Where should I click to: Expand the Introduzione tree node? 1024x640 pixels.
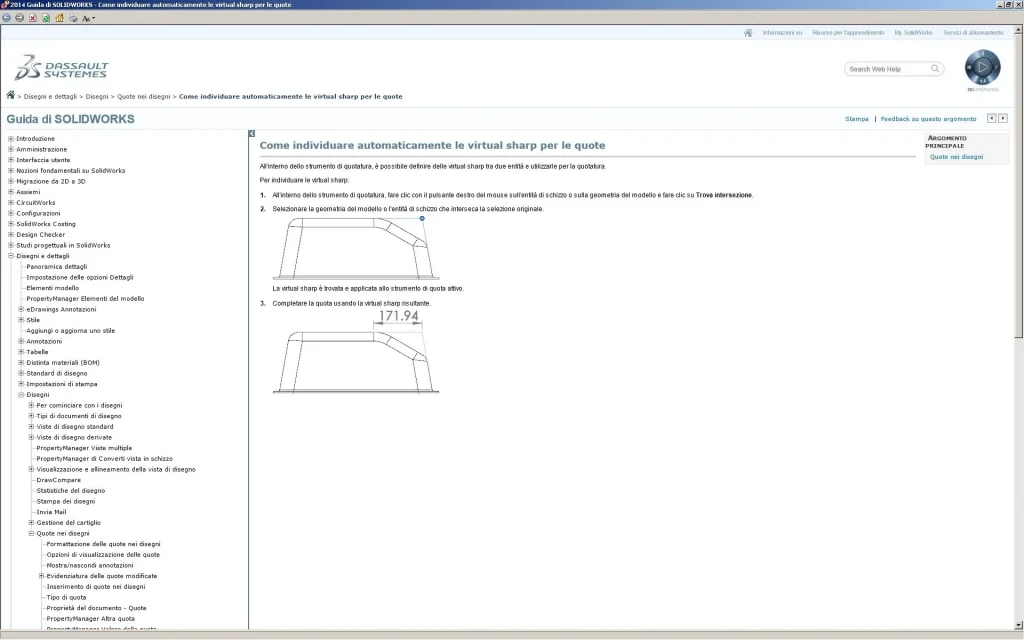11,139
